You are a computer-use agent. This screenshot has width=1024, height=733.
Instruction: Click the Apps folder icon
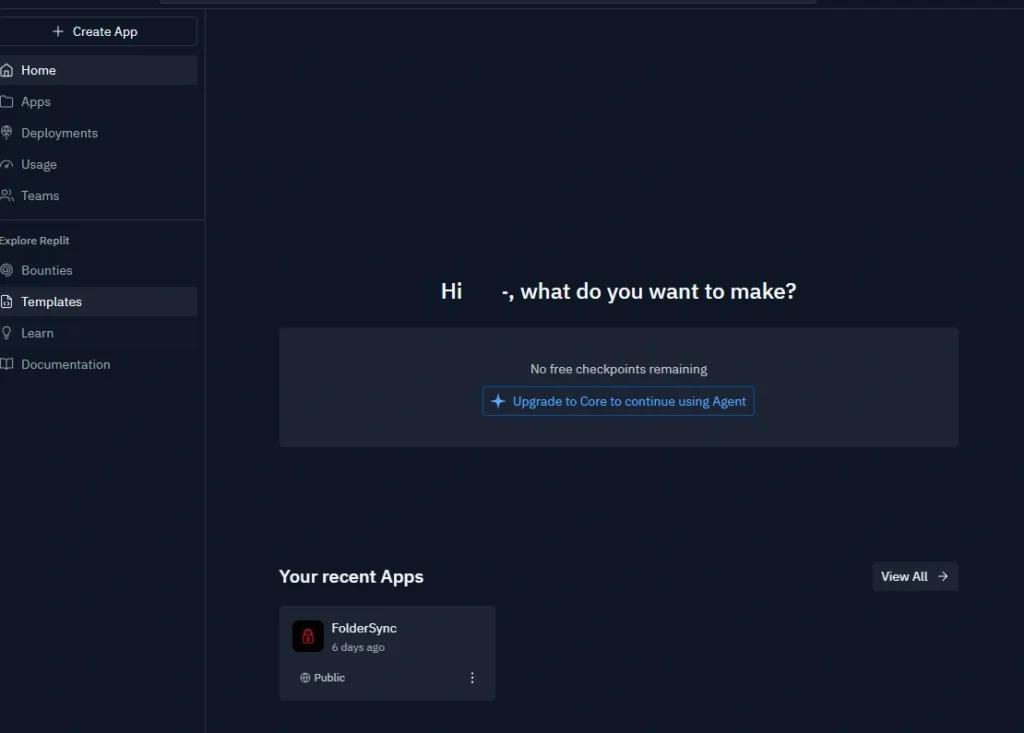(x=7, y=101)
